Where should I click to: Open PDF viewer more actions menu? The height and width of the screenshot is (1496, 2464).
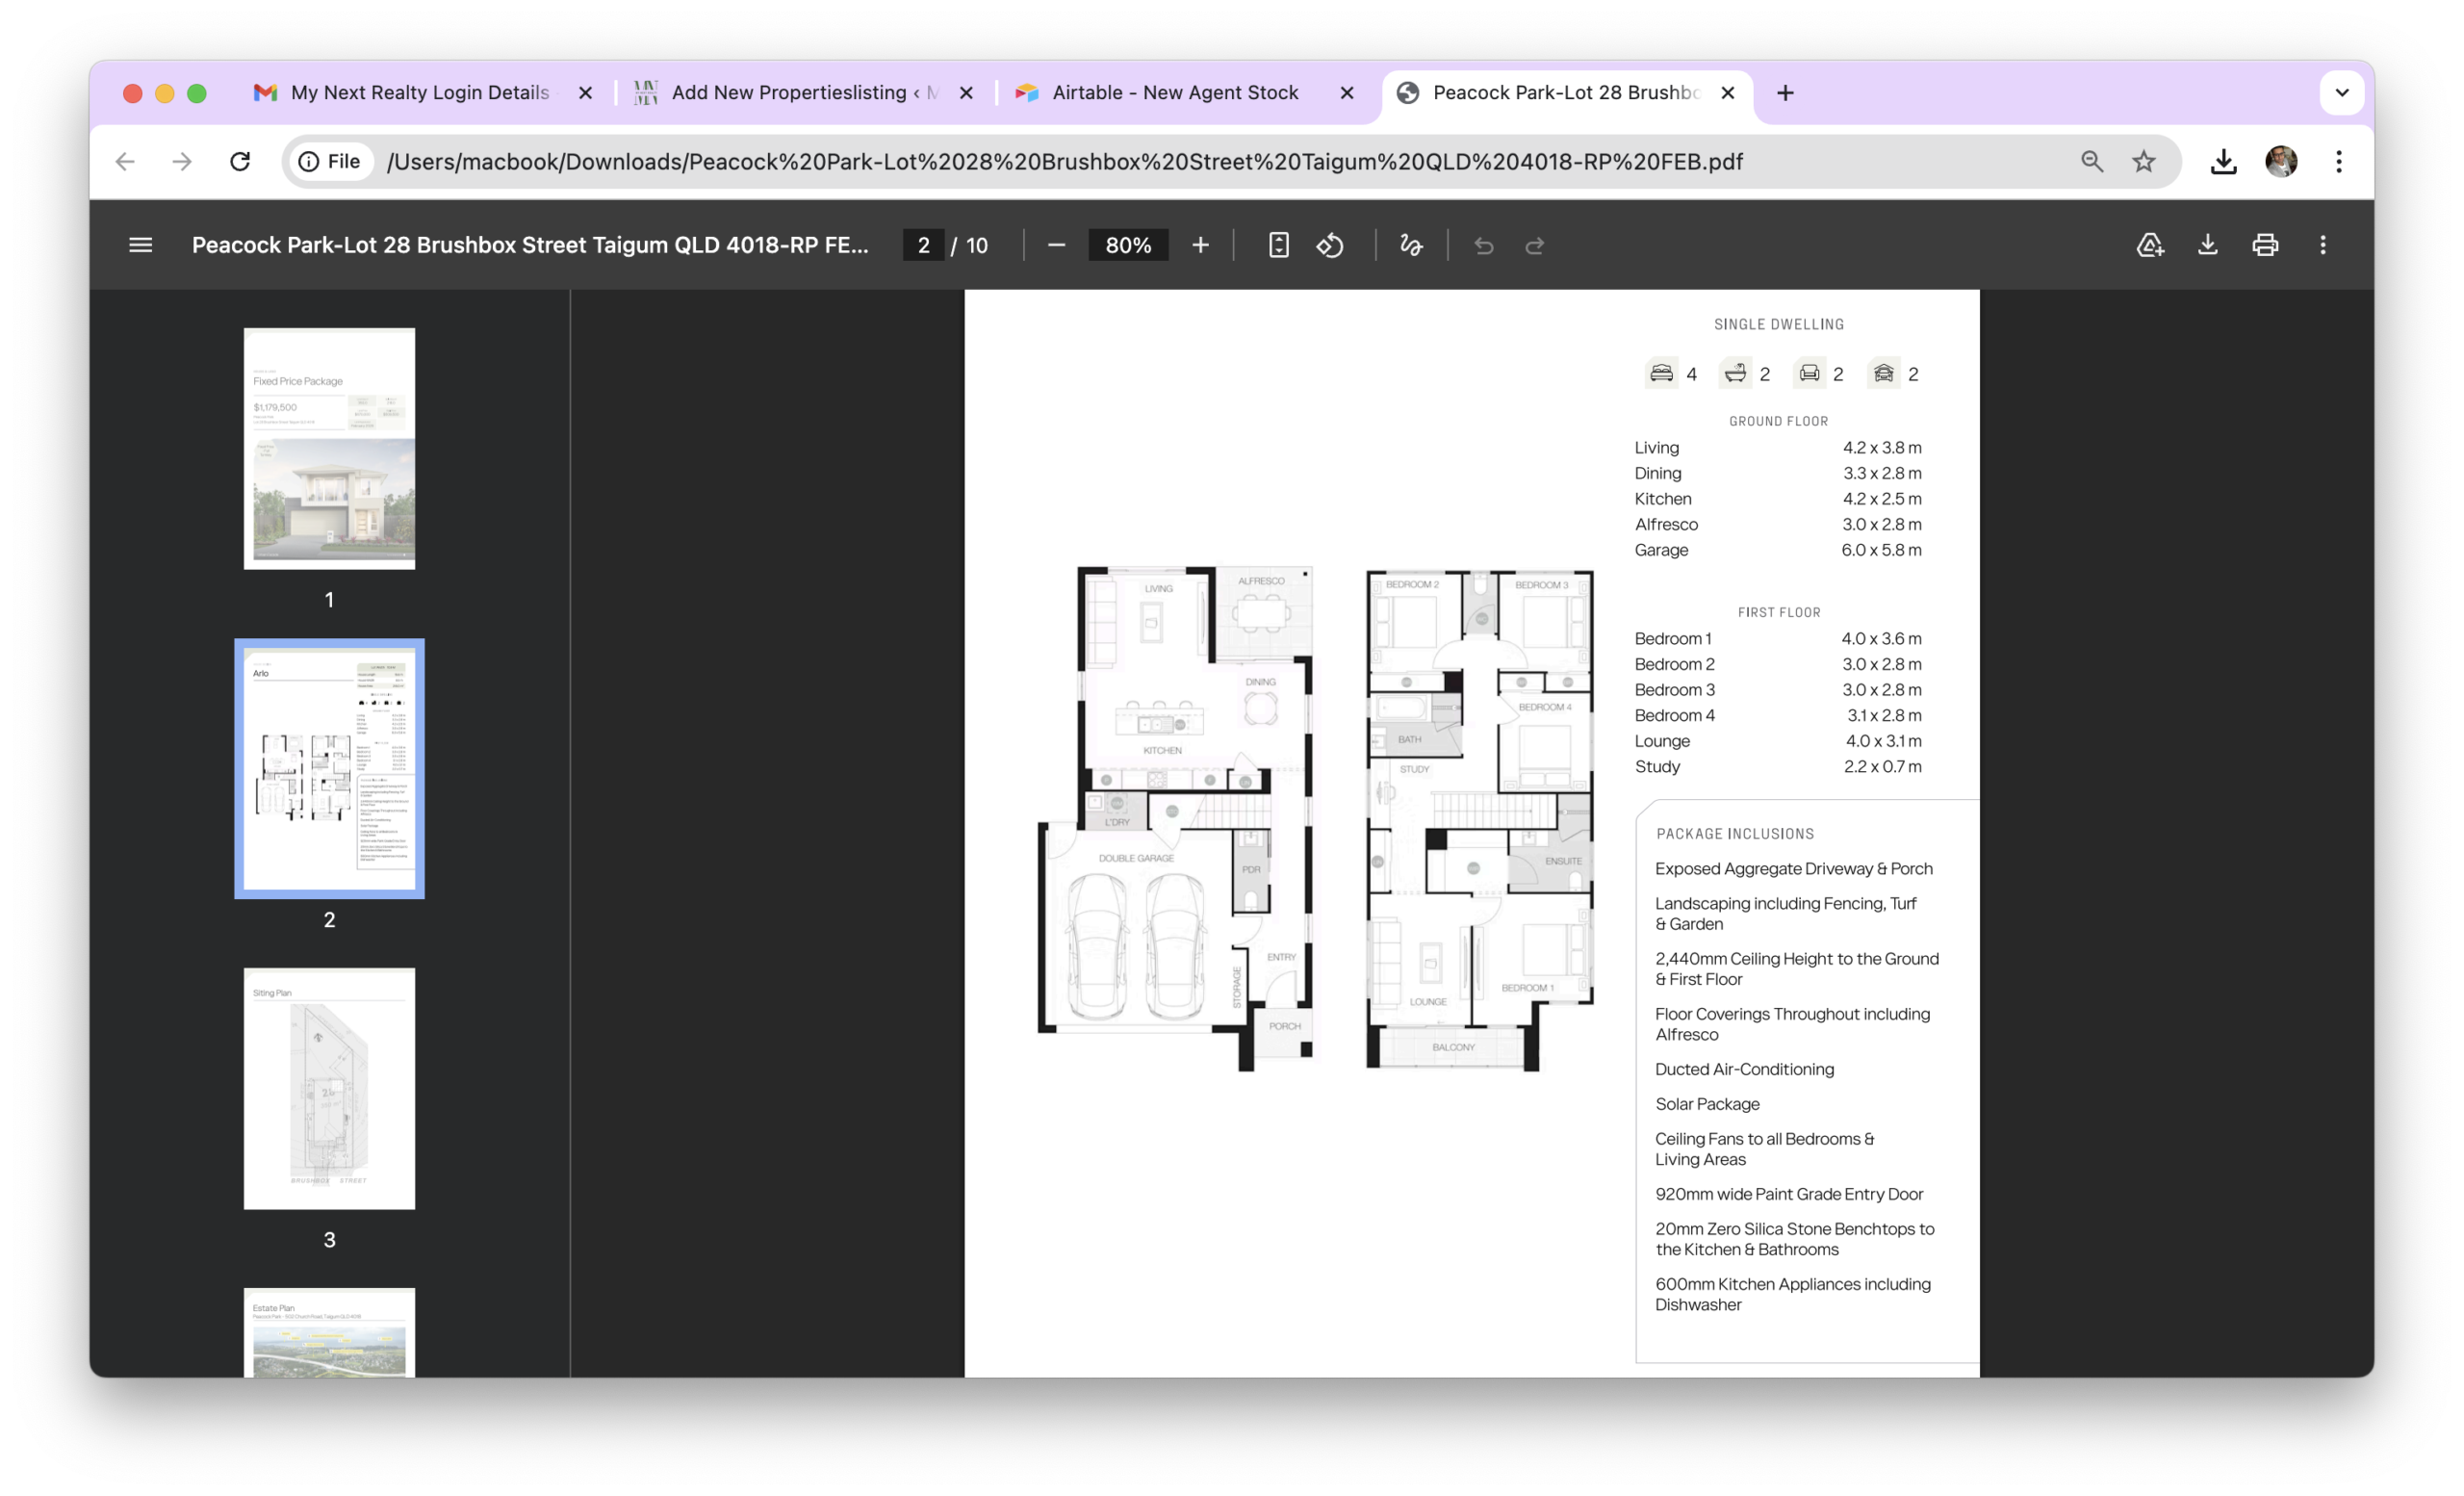2323,245
